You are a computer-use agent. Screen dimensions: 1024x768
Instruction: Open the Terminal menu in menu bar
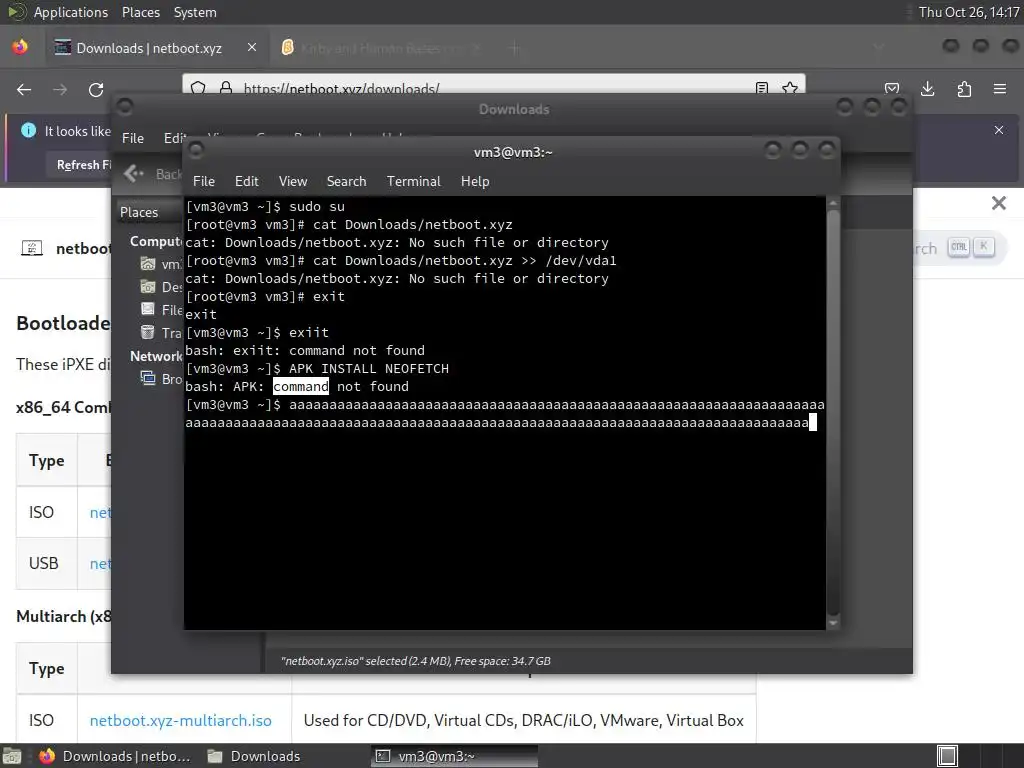[413, 181]
